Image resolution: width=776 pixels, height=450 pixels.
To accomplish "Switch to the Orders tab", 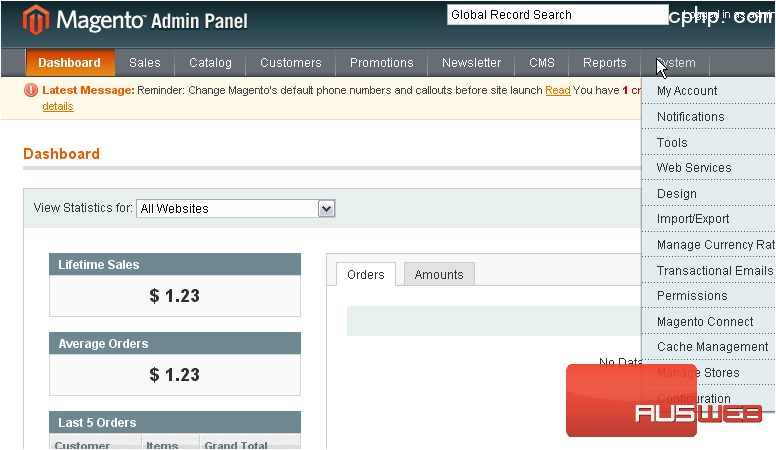I will tap(366, 274).
